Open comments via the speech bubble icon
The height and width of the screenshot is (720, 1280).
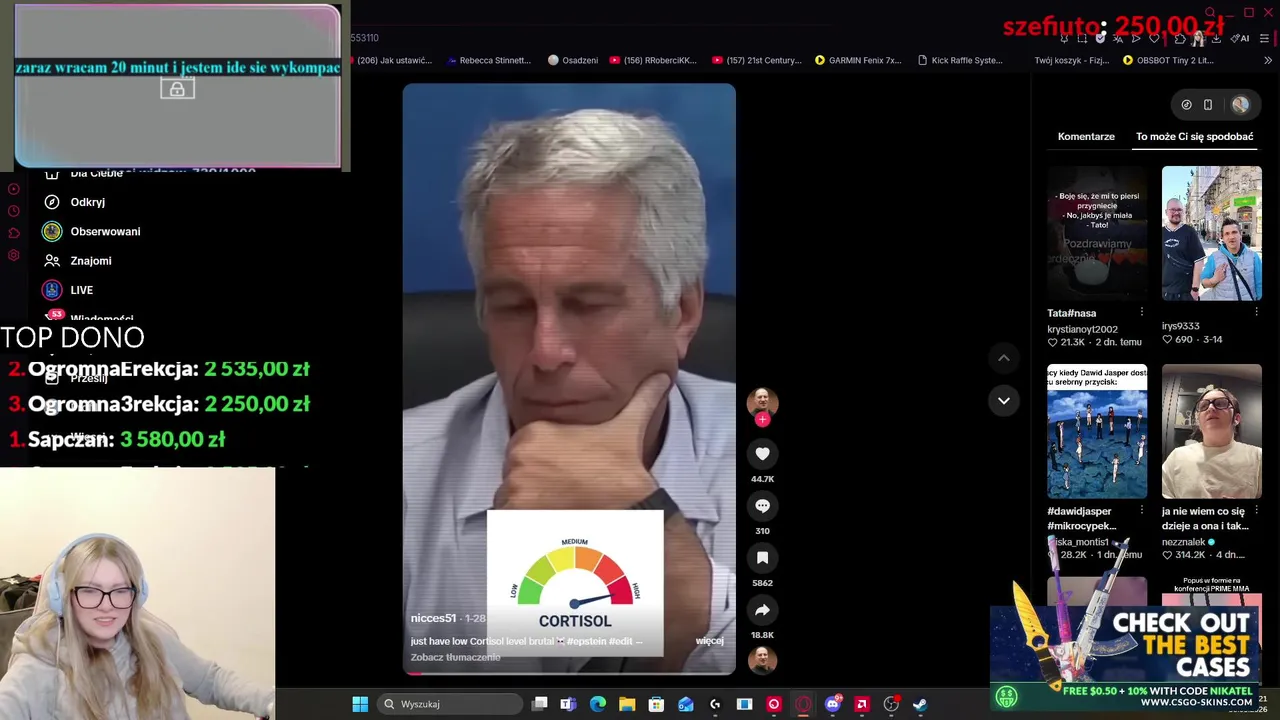point(762,506)
